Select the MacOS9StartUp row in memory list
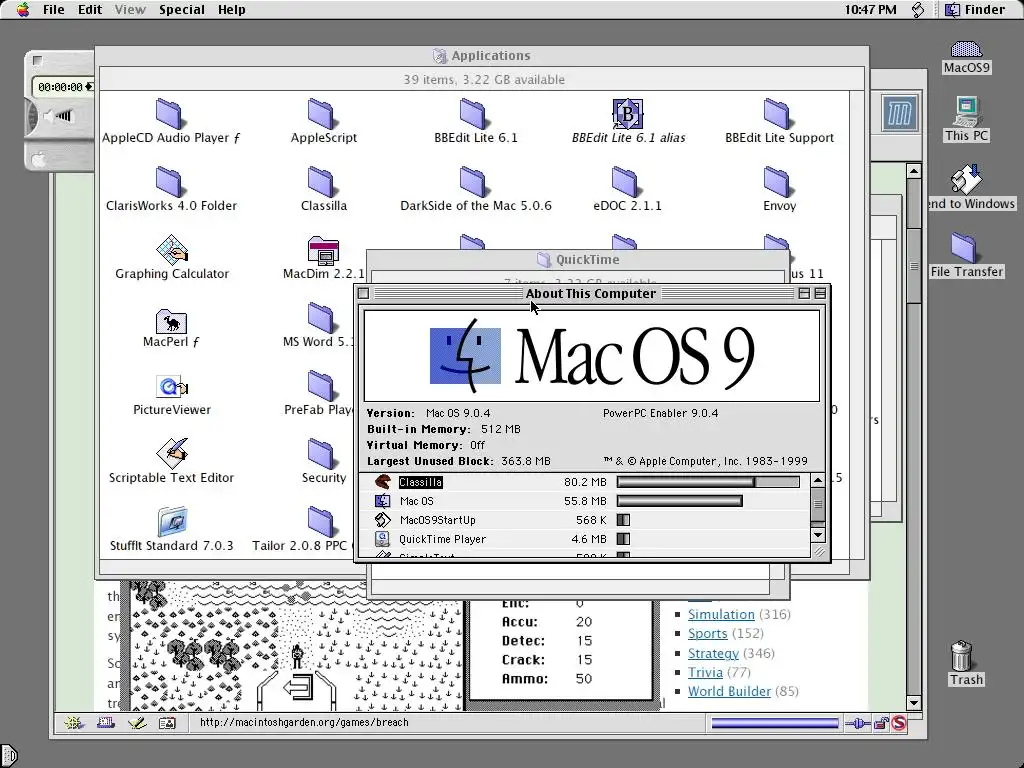 (584, 520)
